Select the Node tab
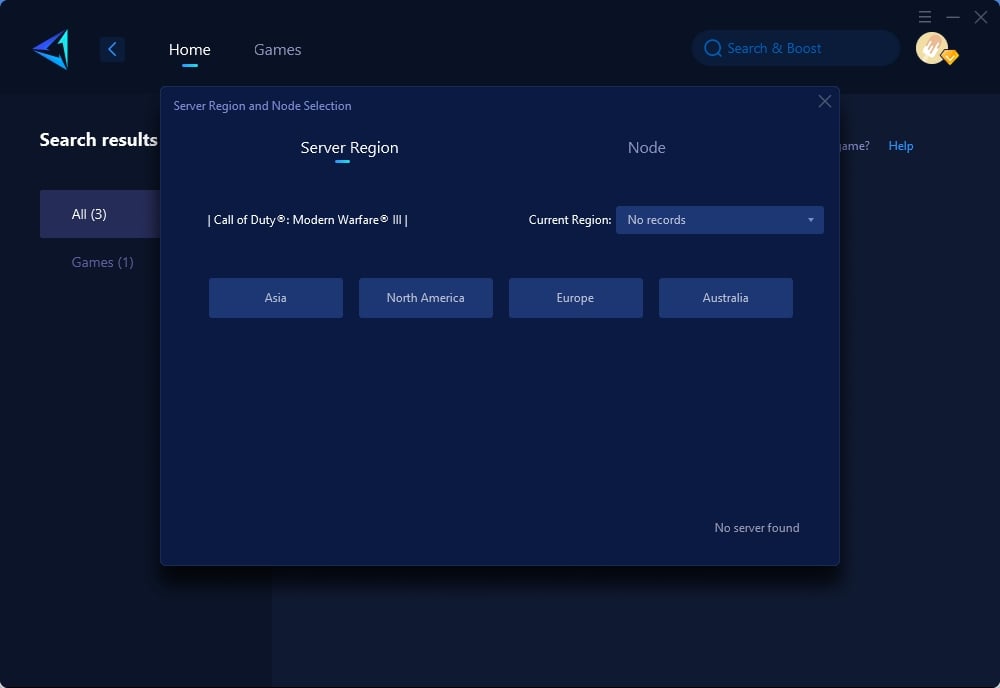 point(647,147)
